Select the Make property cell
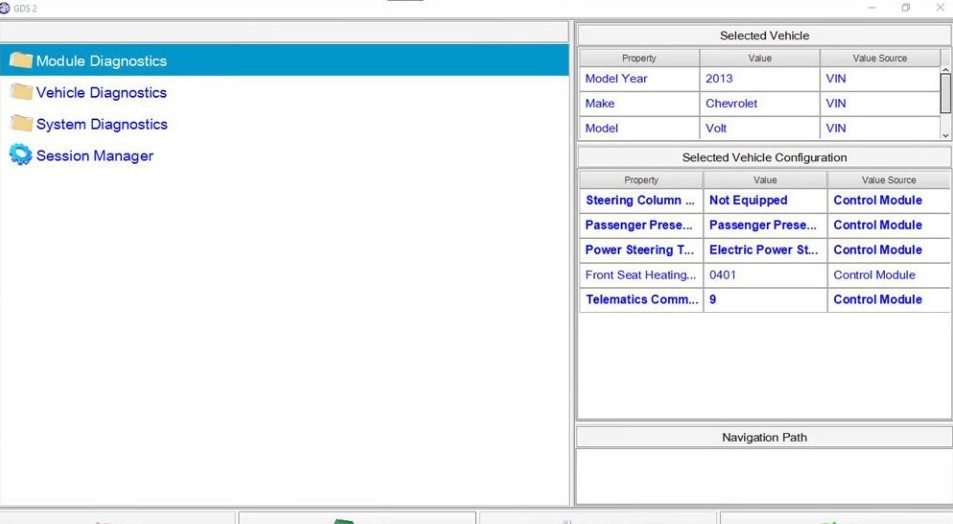 click(x=639, y=103)
